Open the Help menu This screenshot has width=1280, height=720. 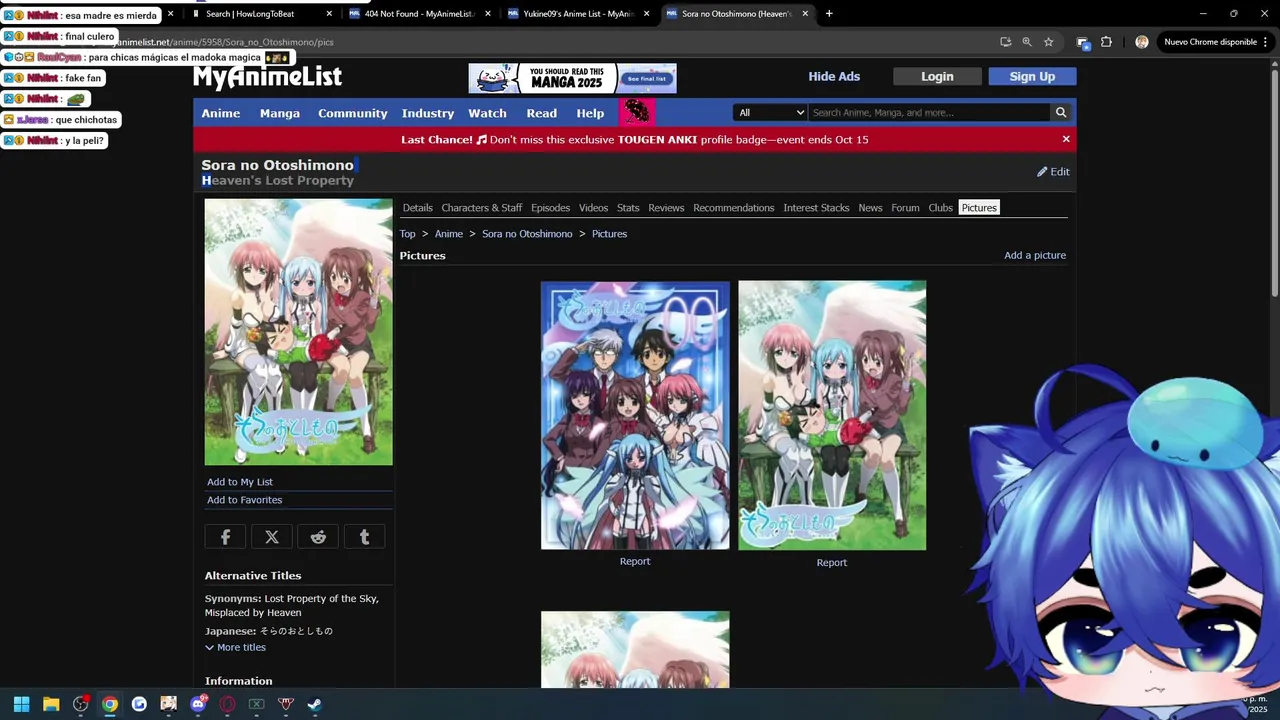pyautogui.click(x=590, y=113)
